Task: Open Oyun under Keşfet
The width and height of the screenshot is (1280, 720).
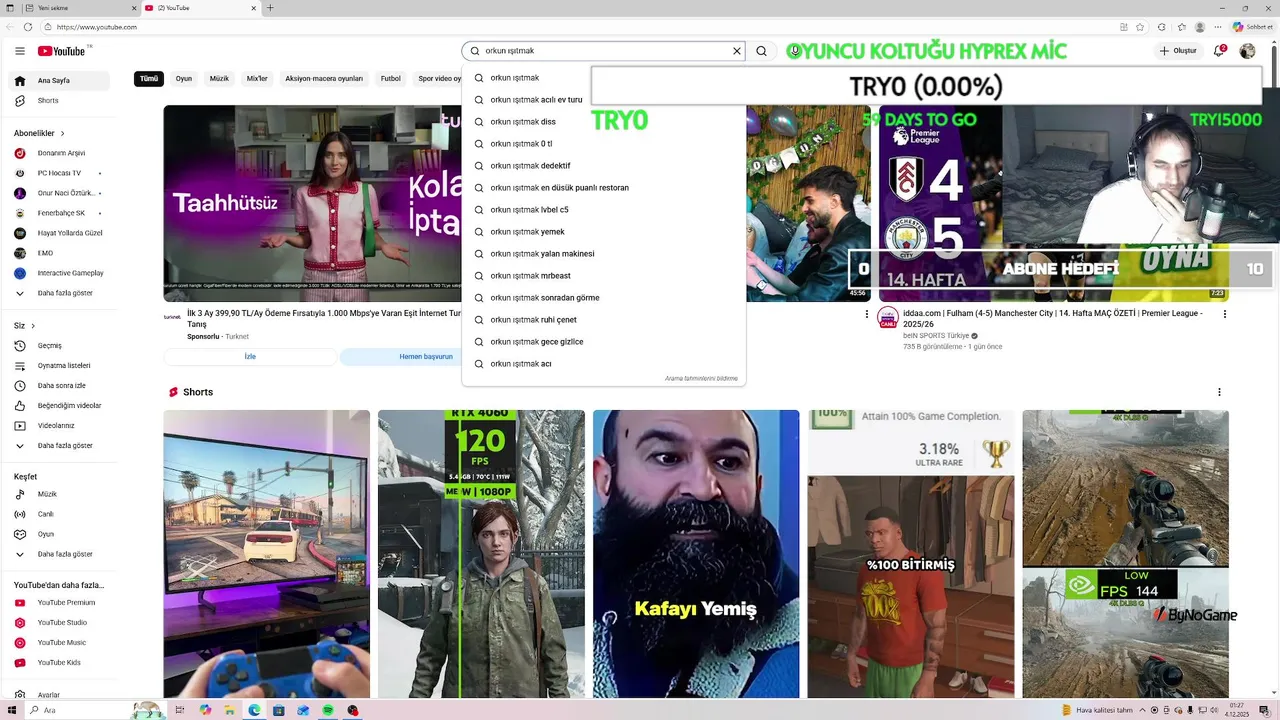Action: (x=60, y=534)
